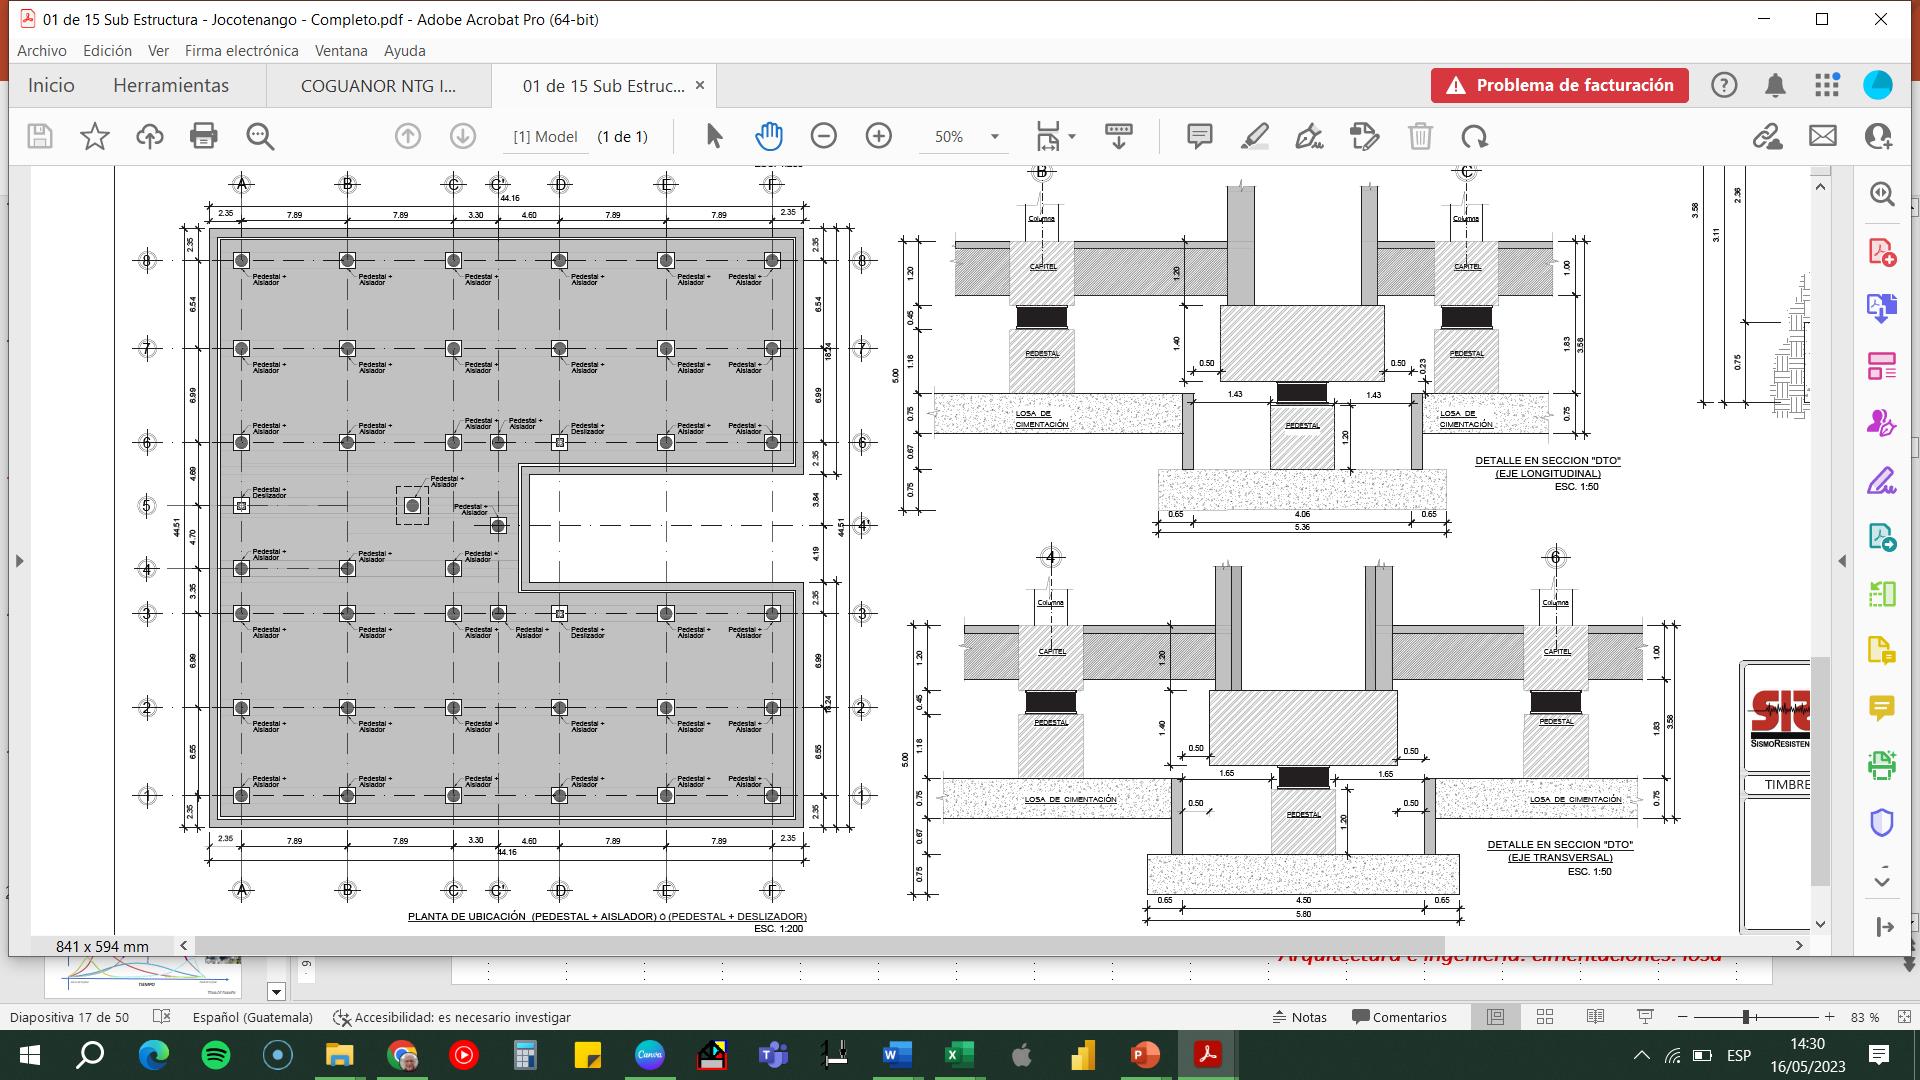Expand fit page options dropdown arrow
The width and height of the screenshot is (1920, 1080).
pos(1072,136)
